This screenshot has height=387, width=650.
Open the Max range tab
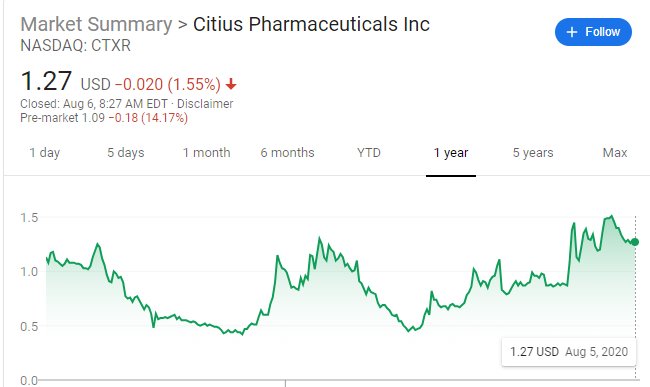coord(615,152)
